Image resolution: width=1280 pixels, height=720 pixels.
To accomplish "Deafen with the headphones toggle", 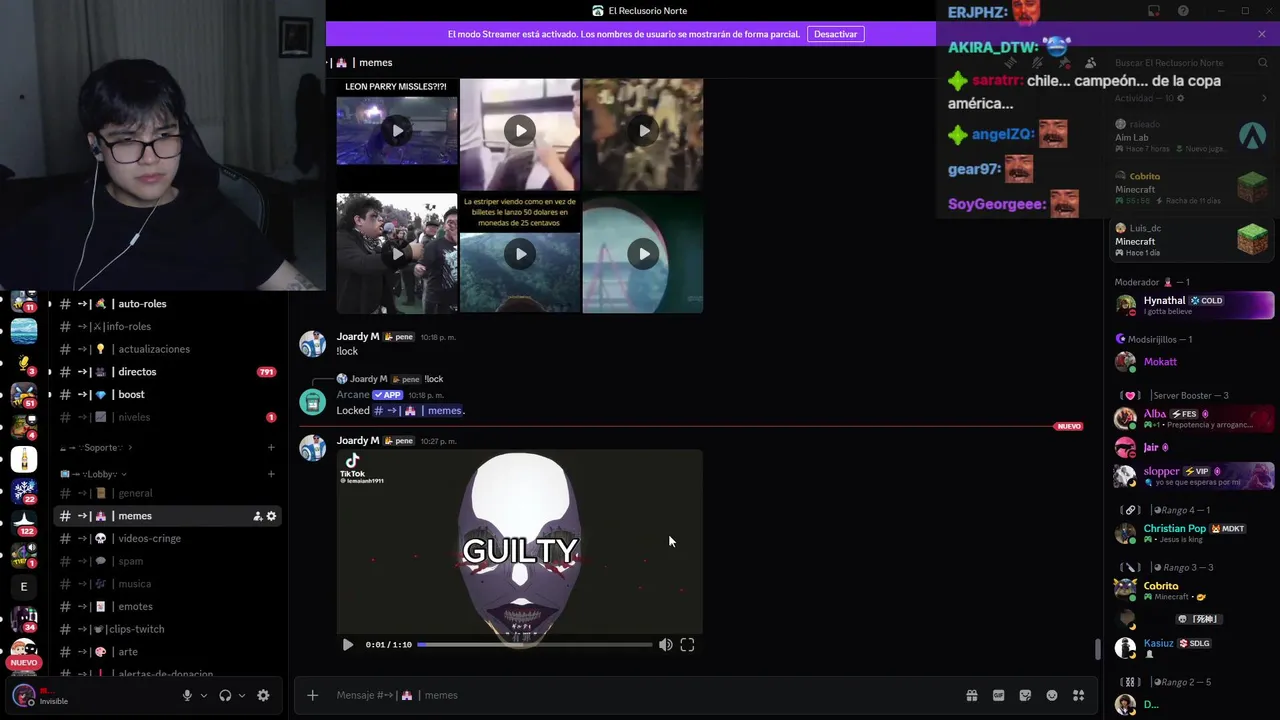I will 225,695.
